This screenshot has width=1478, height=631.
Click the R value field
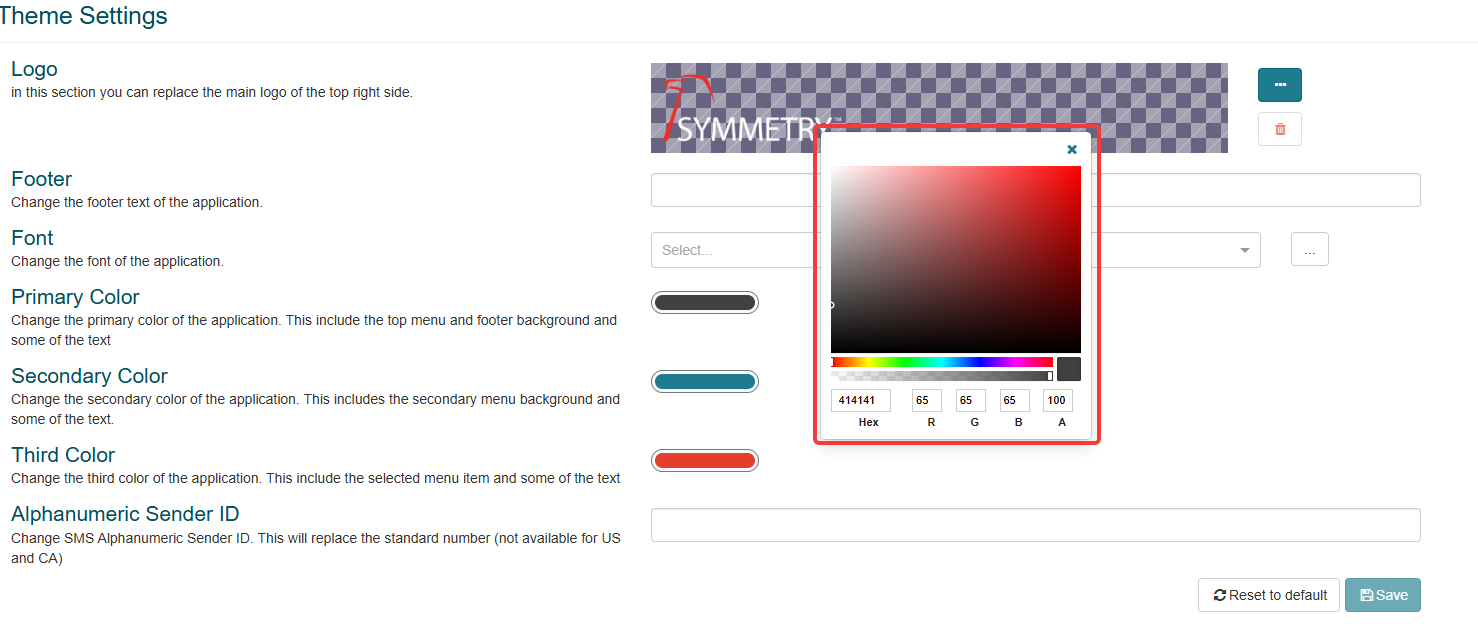927,401
